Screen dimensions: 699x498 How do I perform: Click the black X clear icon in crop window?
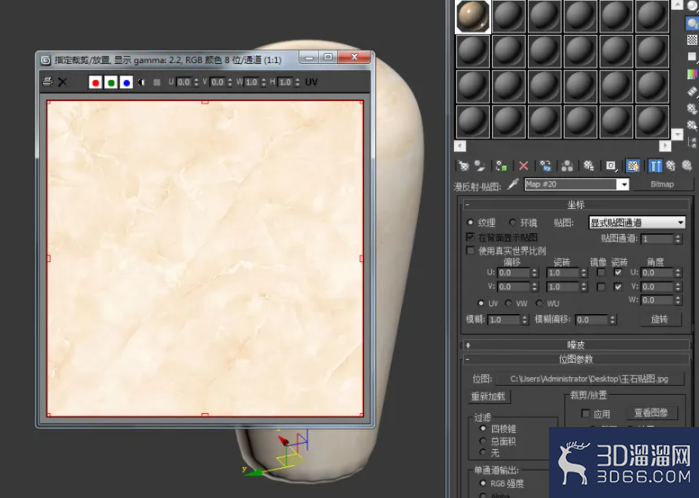[62, 82]
